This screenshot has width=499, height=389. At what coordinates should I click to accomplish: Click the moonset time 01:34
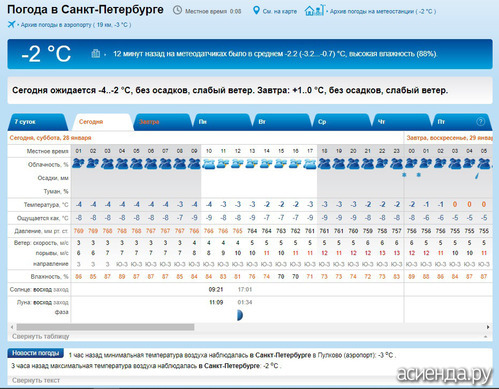(x=245, y=302)
